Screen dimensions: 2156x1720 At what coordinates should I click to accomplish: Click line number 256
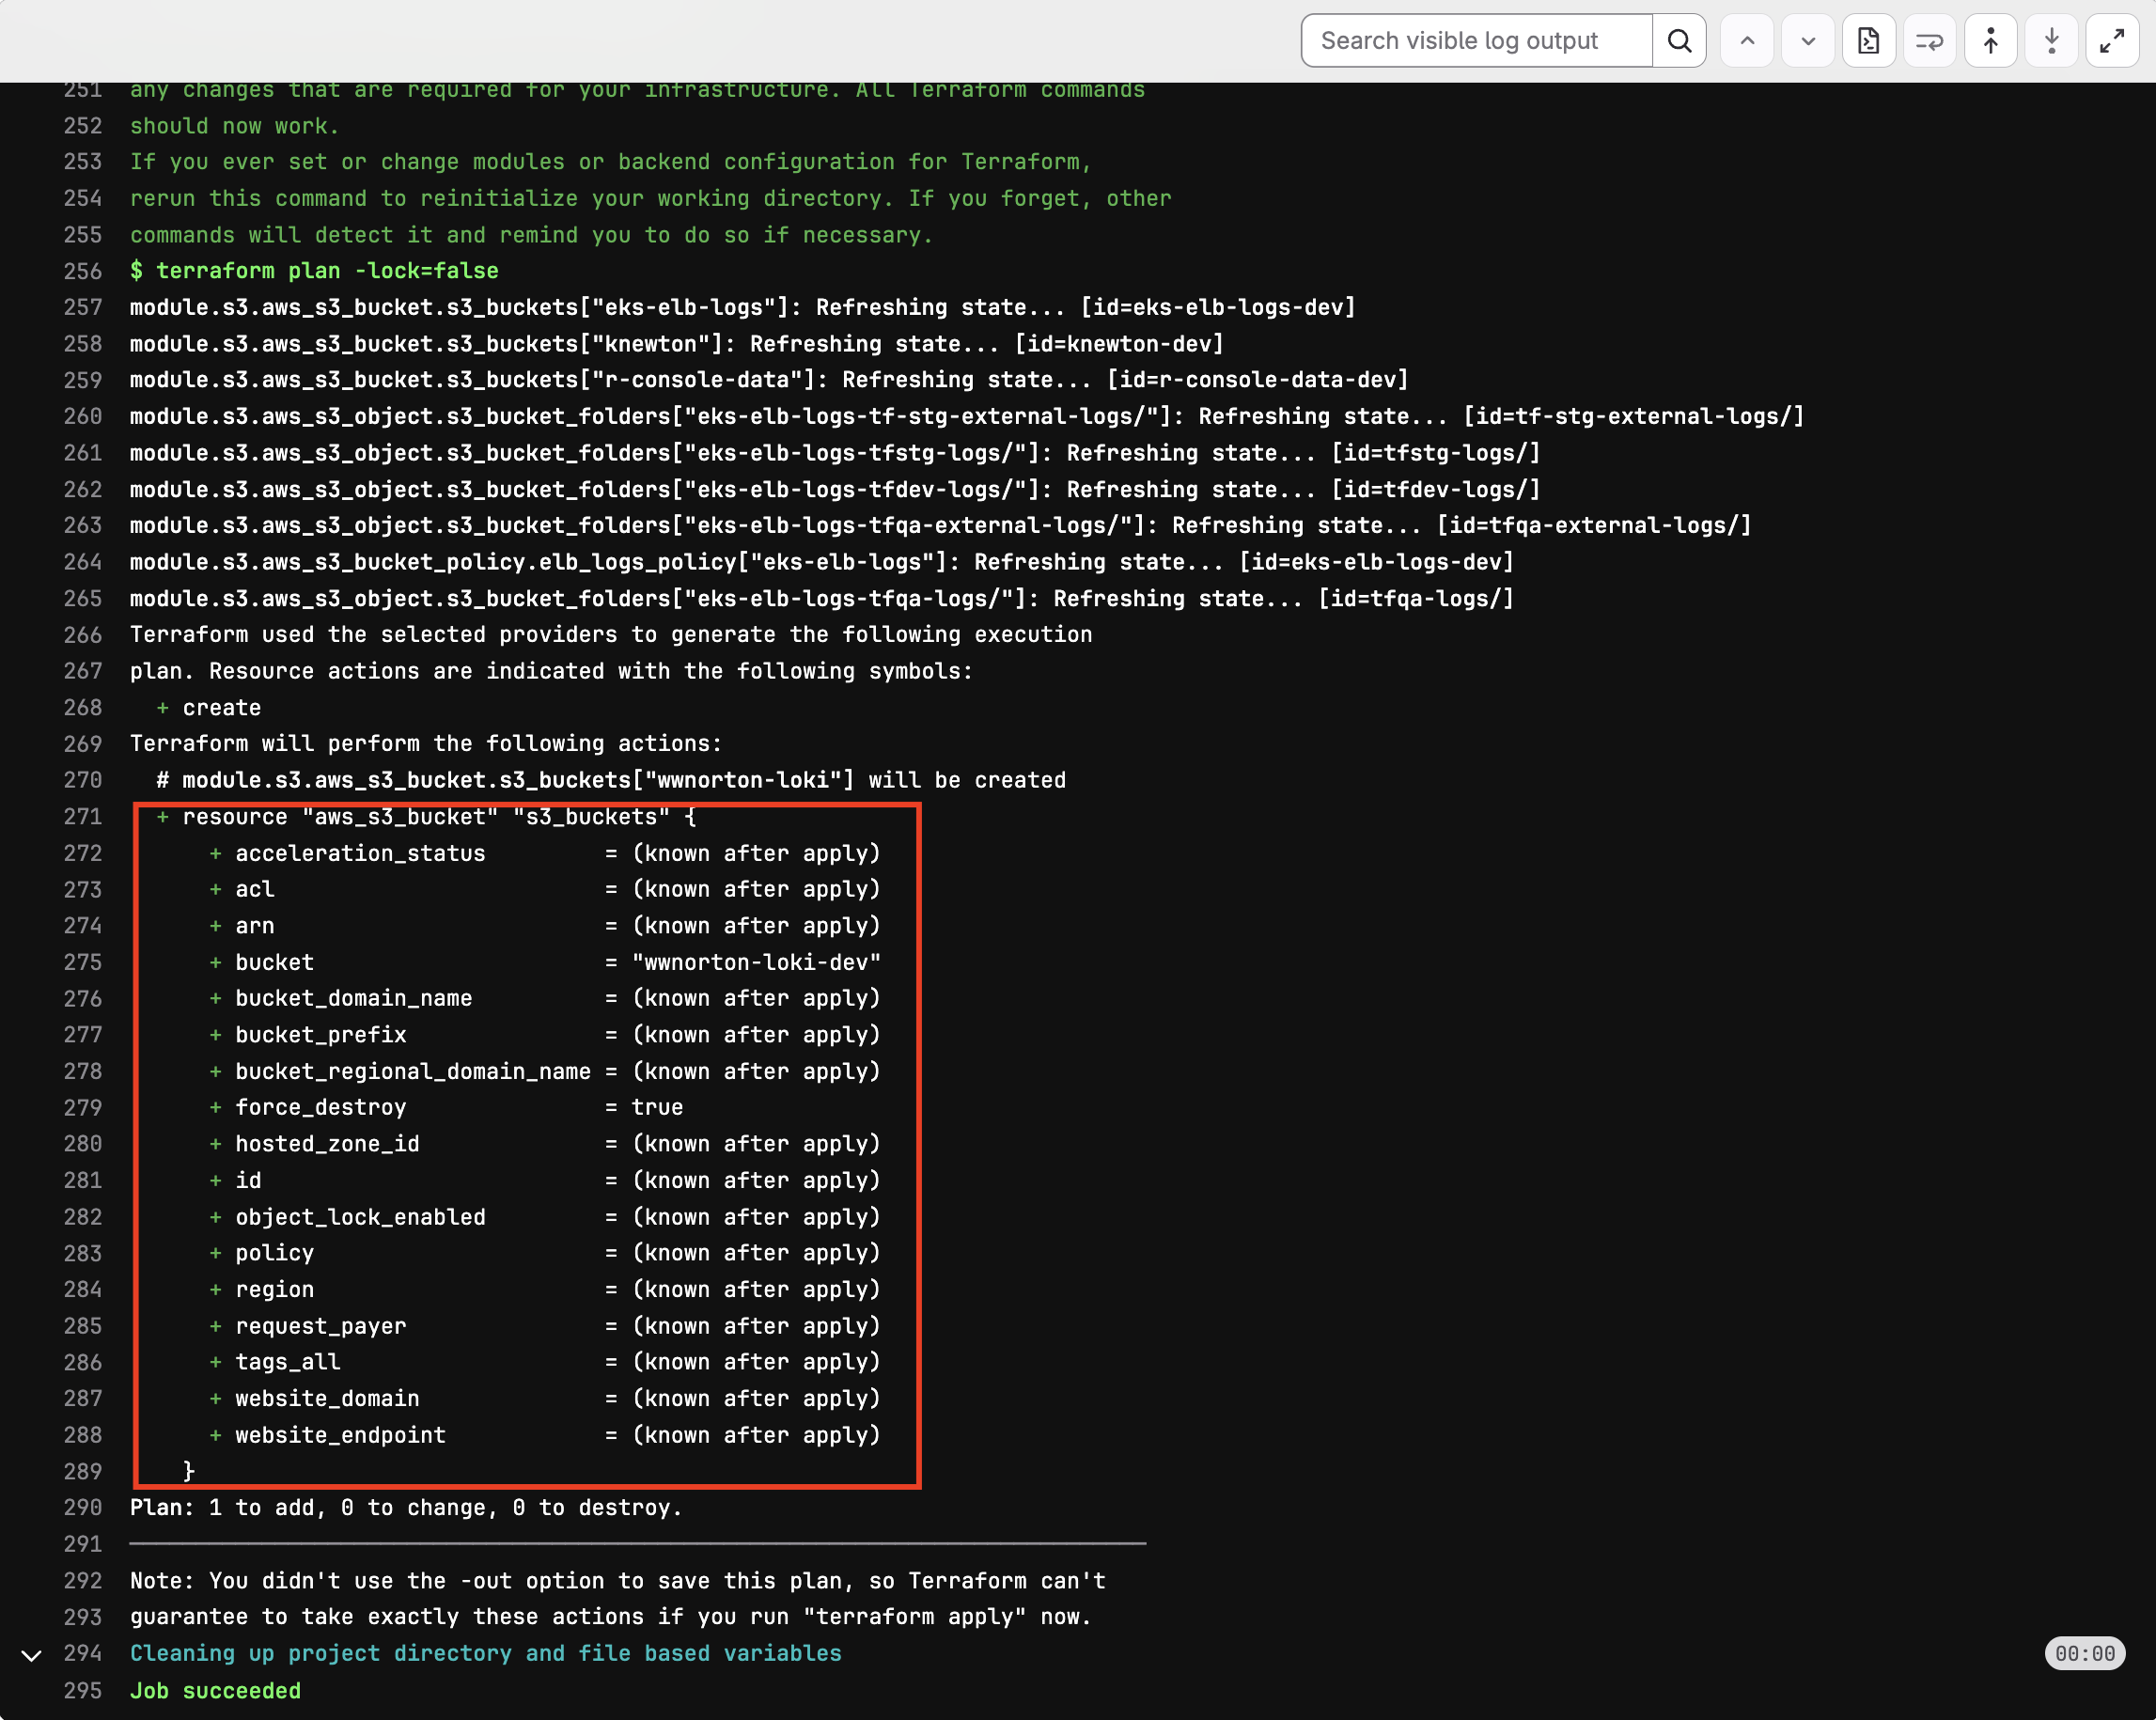(83, 271)
